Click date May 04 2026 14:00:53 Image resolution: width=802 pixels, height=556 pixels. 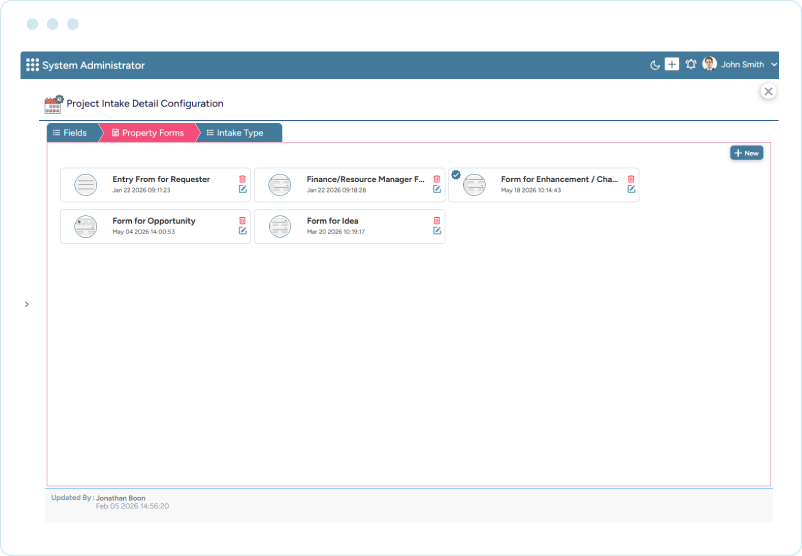point(144,232)
